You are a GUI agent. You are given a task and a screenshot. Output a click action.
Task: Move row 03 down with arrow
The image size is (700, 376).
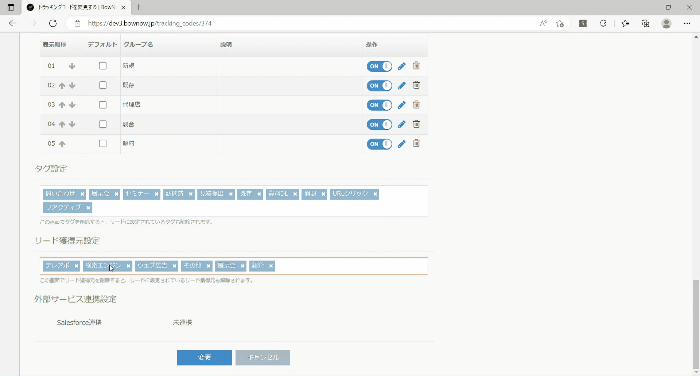pos(72,105)
